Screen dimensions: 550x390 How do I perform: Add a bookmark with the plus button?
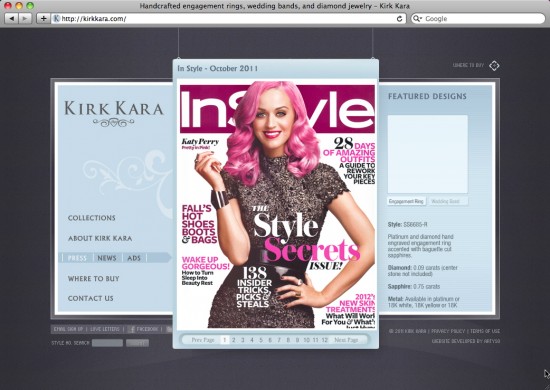coord(43,18)
